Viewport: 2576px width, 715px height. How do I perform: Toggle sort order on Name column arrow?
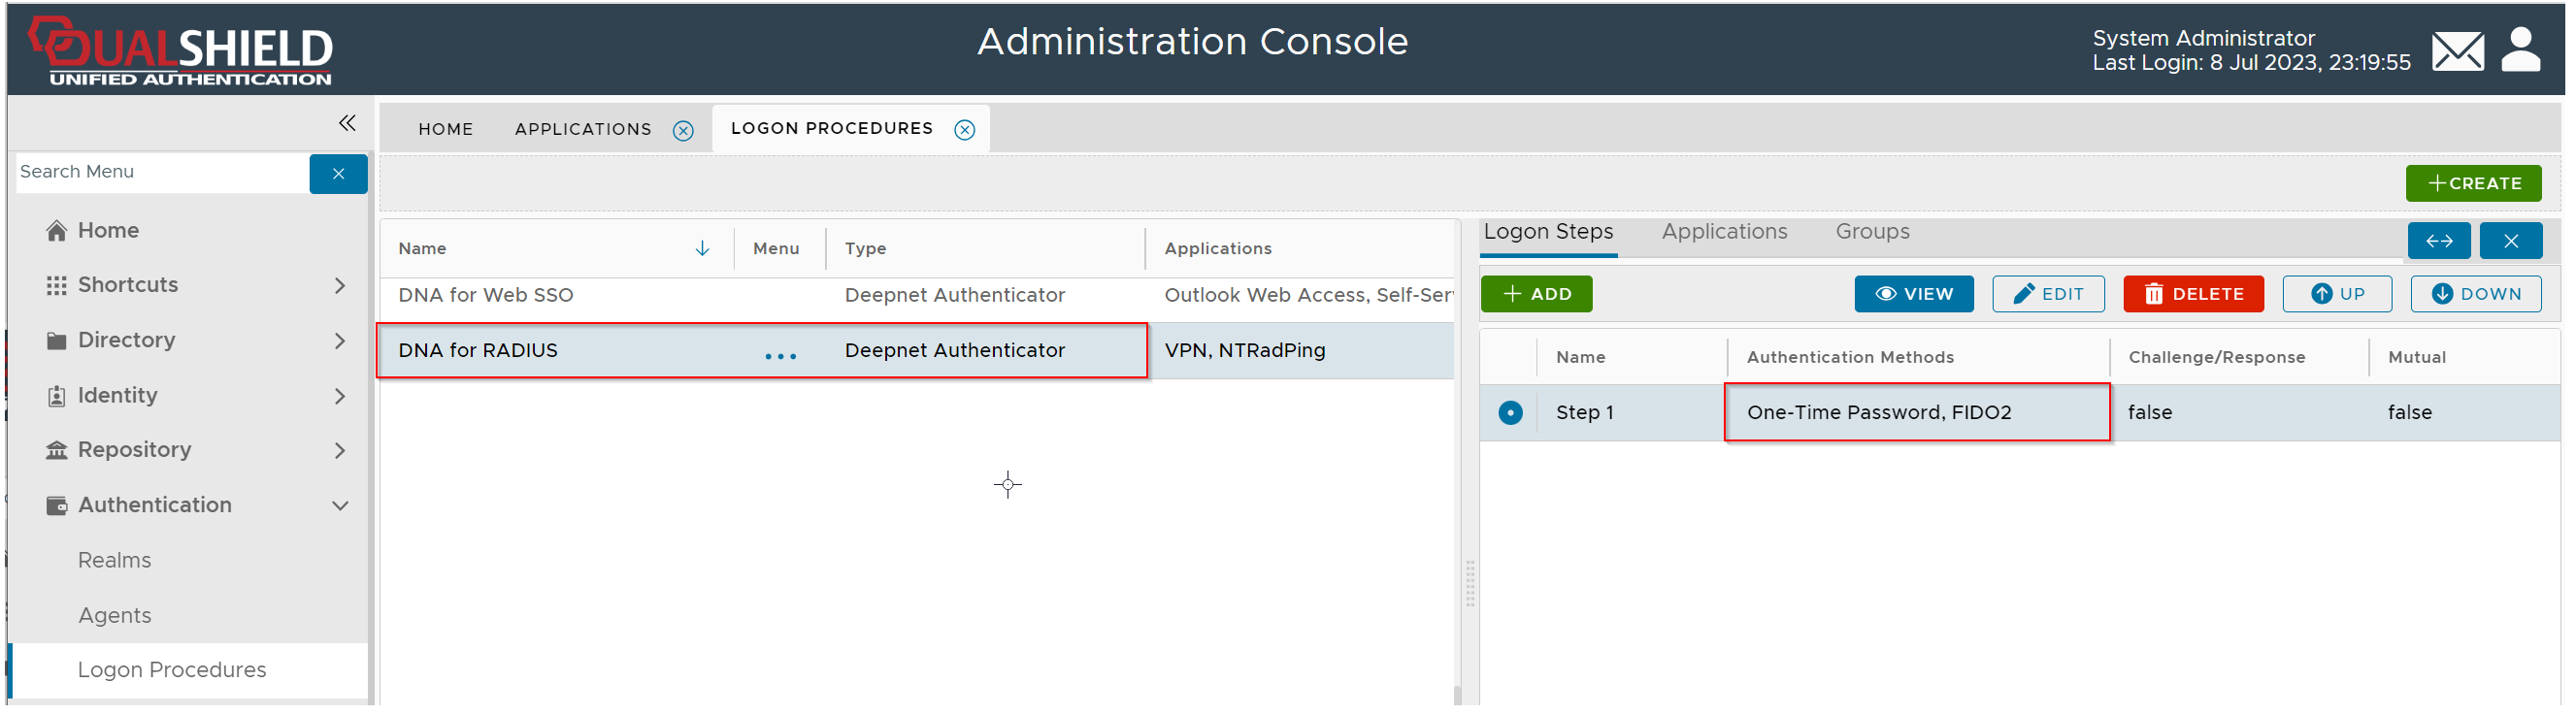click(x=702, y=248)
